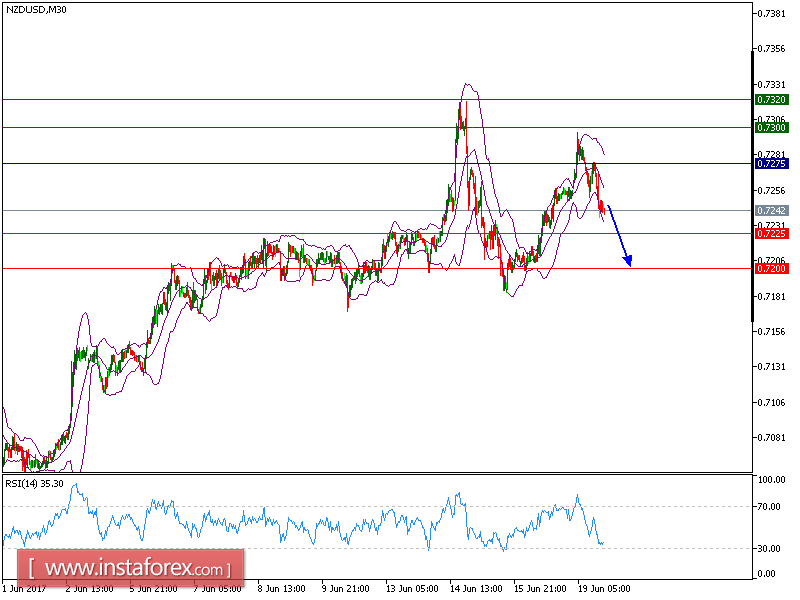This screenshot has height=600, width=800.
Task: Click the 0.7256 price axis label
Action: click(771, 190)
